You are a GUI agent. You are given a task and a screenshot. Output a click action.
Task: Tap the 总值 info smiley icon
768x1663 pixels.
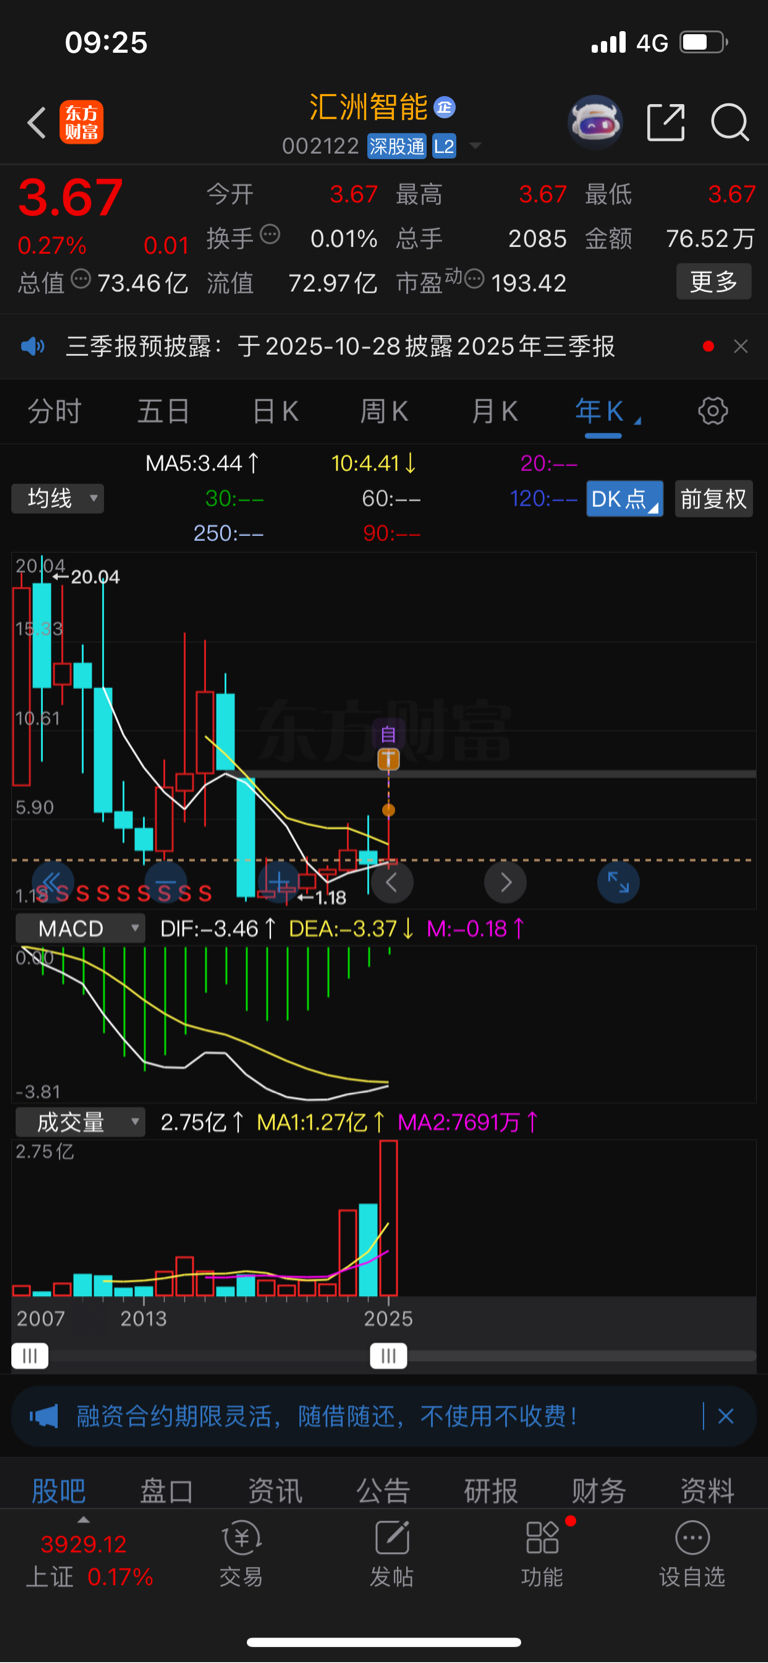point(81,279)
